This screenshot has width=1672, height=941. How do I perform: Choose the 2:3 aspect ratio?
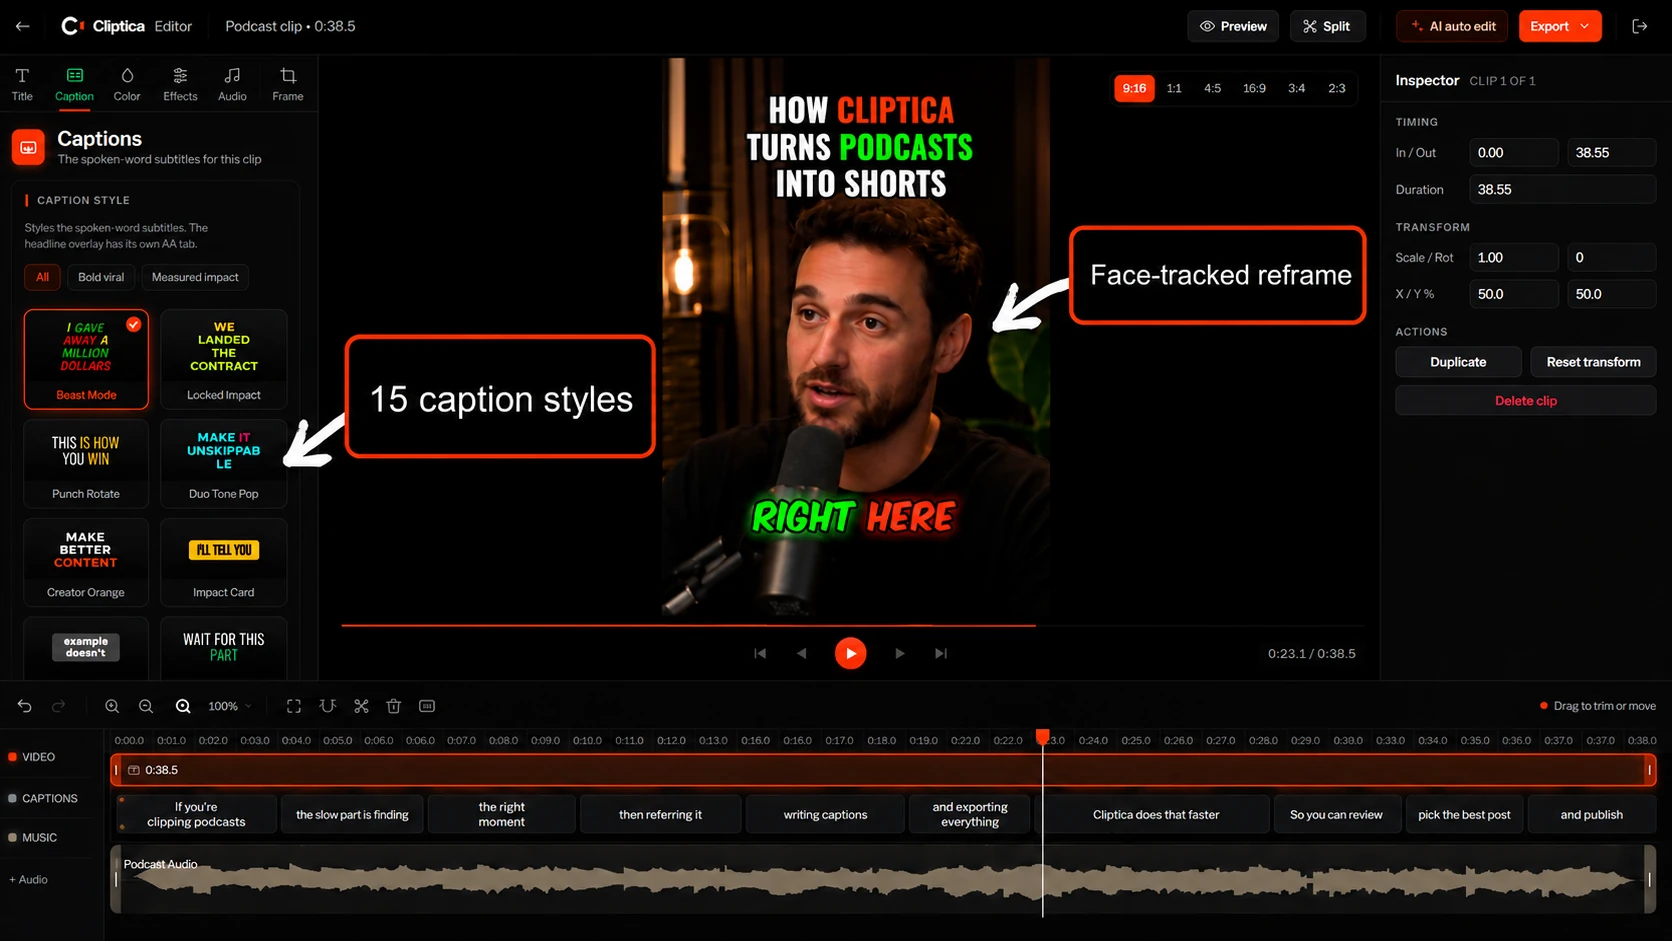click(1337, 88)
